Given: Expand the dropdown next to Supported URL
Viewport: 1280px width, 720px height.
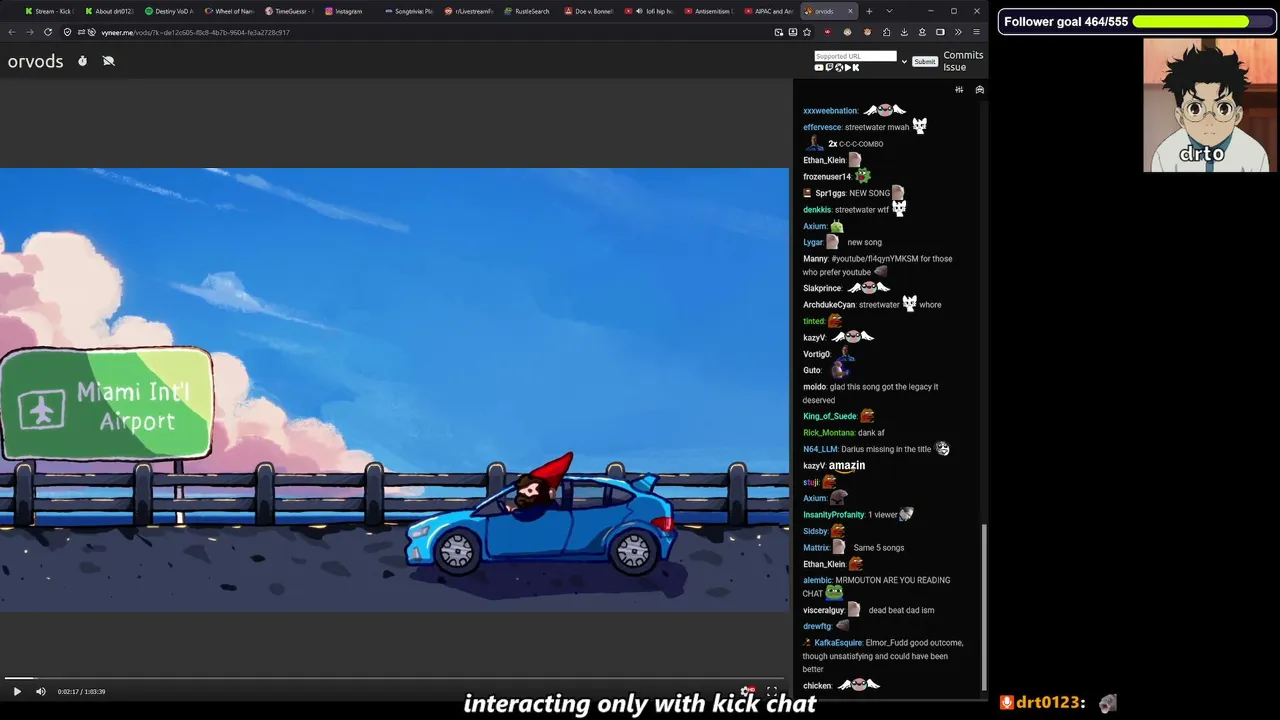Looking at the screenshot, I should coord(904,61).
